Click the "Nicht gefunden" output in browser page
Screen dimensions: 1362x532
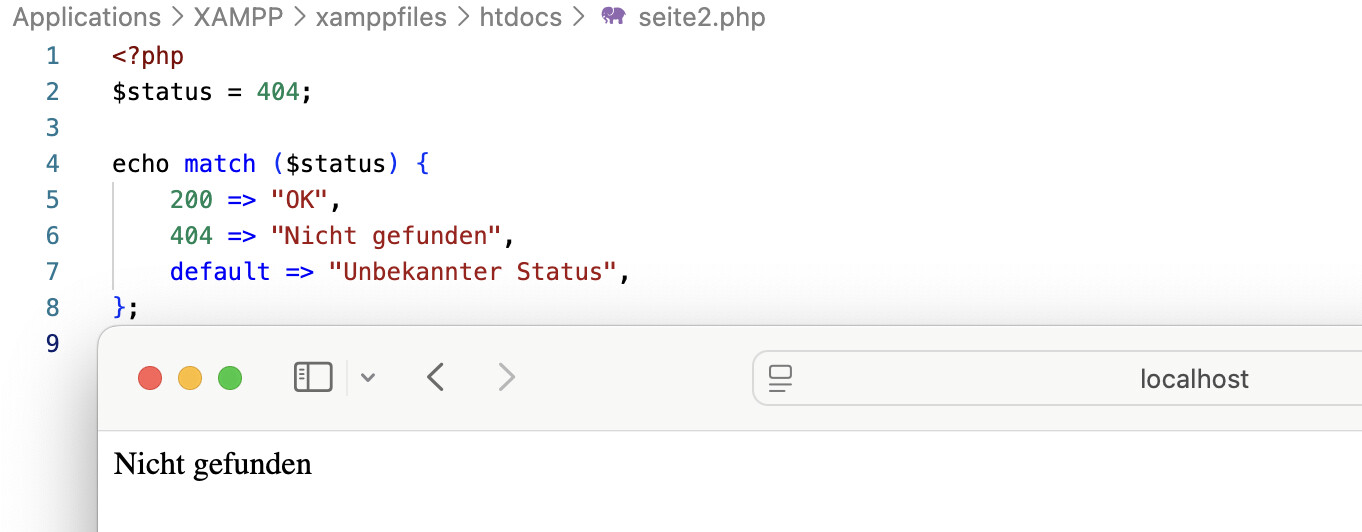(213, 464)
